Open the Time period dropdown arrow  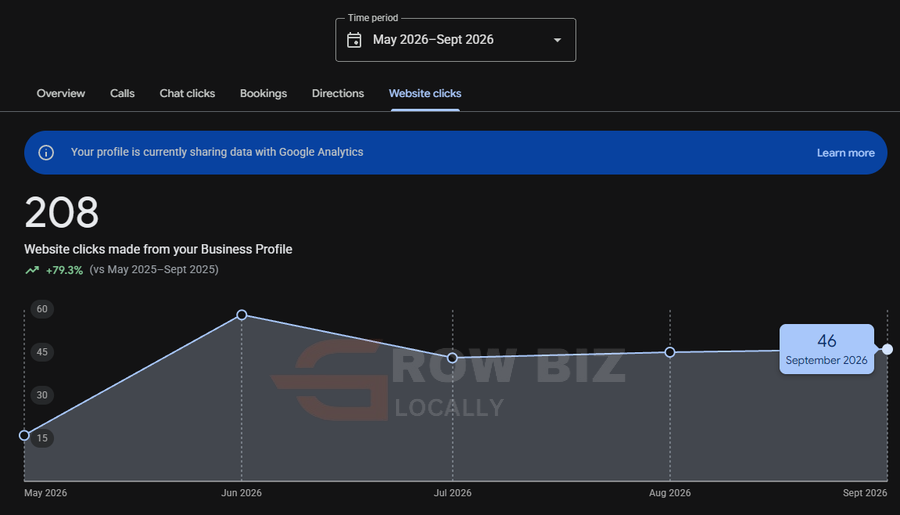[557, 40]
